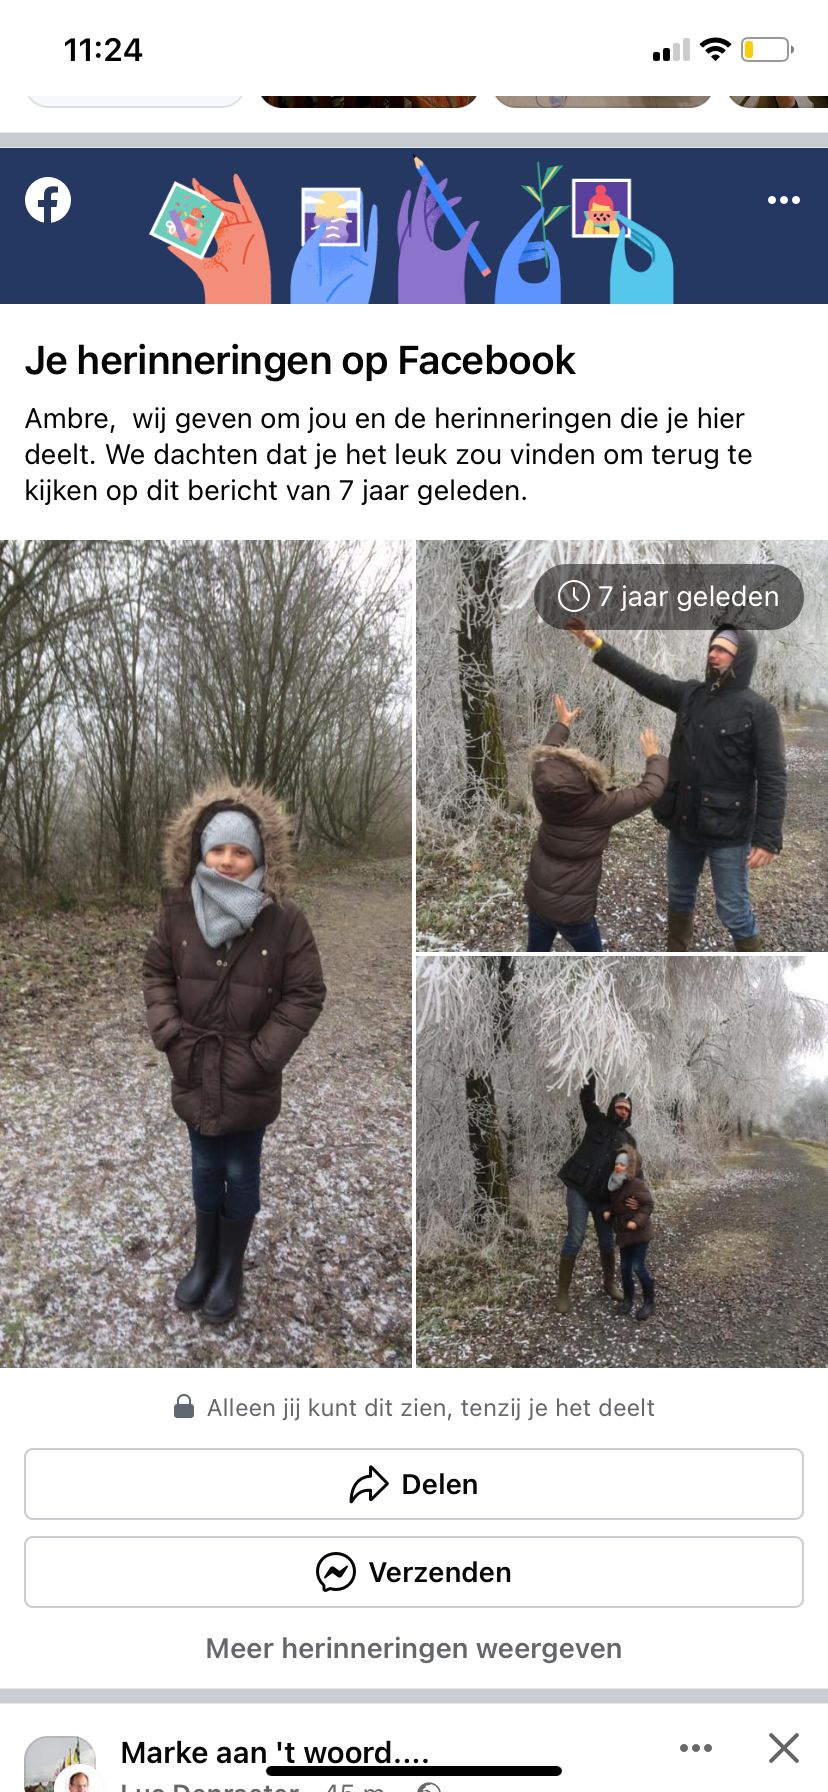Tap the battery indicator in status bar
This screenshot has width=828, height=1792.
coord(767,49)
